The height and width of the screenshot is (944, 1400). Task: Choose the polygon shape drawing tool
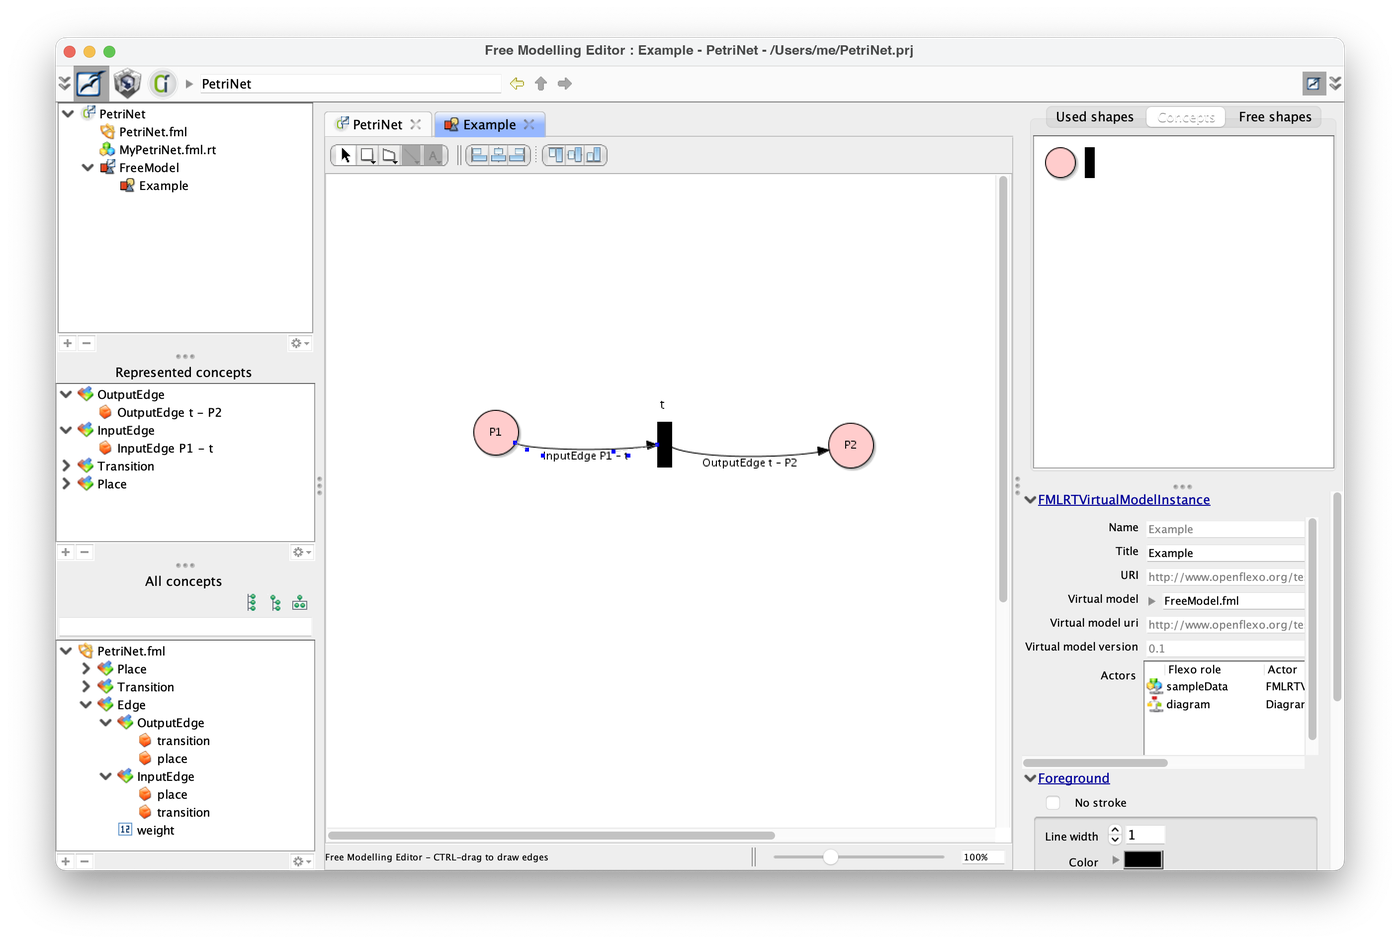[x=389, y=155]
